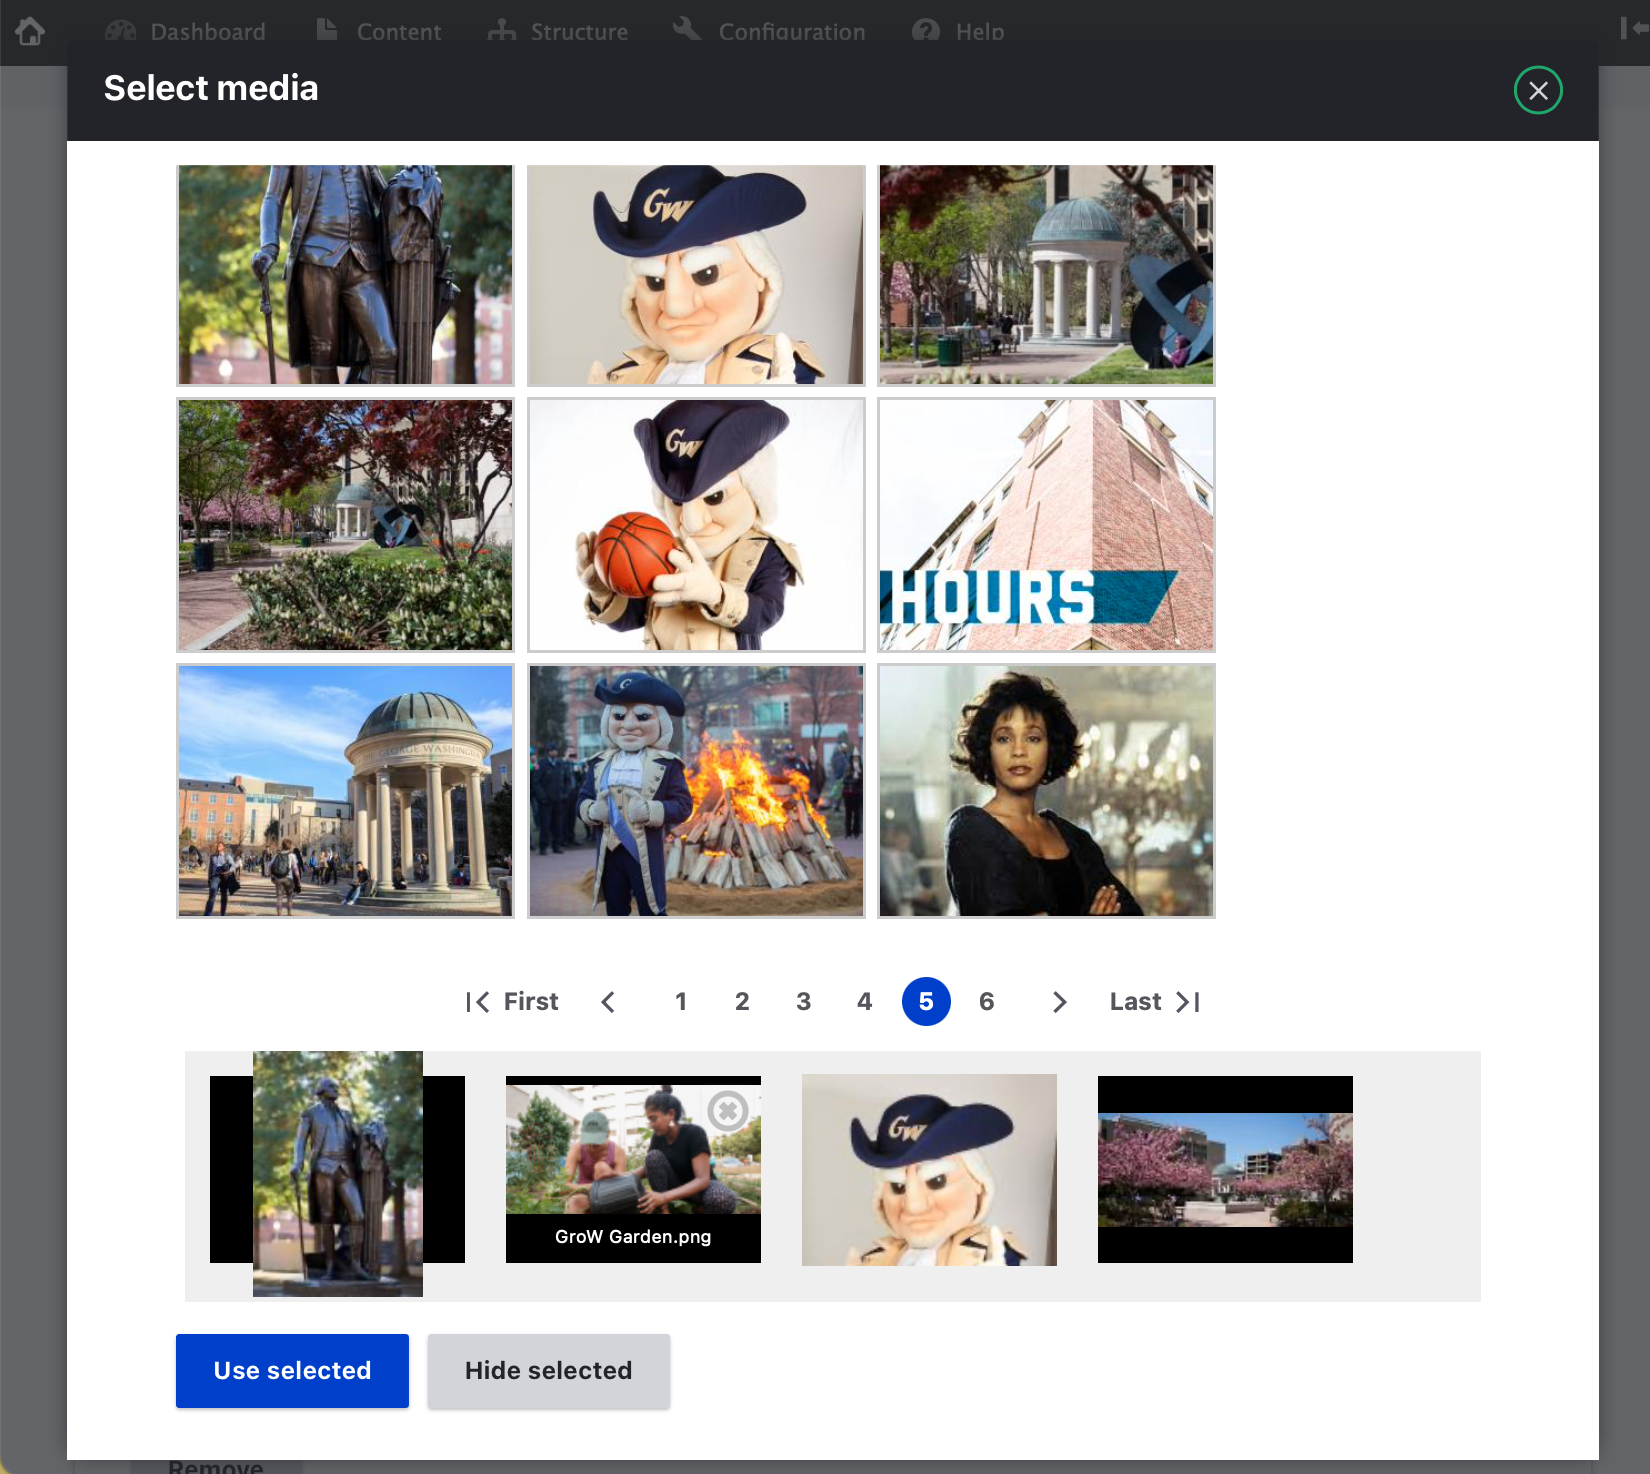Click the next page chevron
This screenshot has height=1474, width=1650.
pyautogui.click(x=1058, y=1001)
